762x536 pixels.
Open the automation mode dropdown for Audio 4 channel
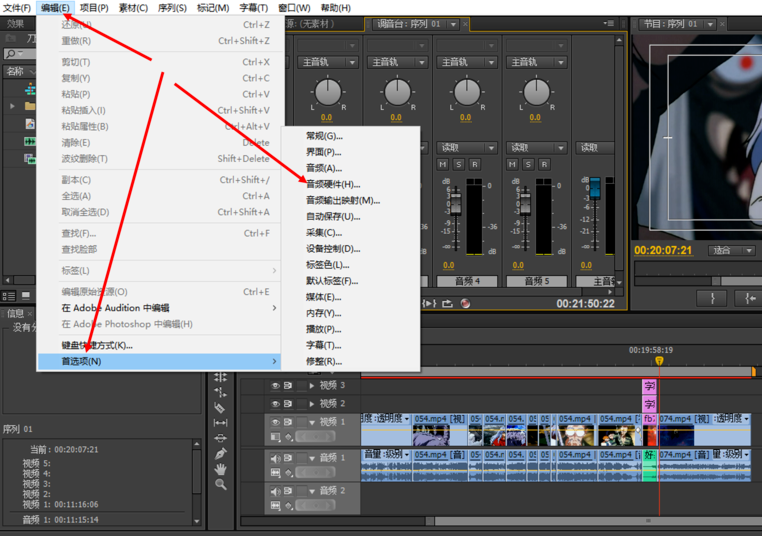point(467,147)
